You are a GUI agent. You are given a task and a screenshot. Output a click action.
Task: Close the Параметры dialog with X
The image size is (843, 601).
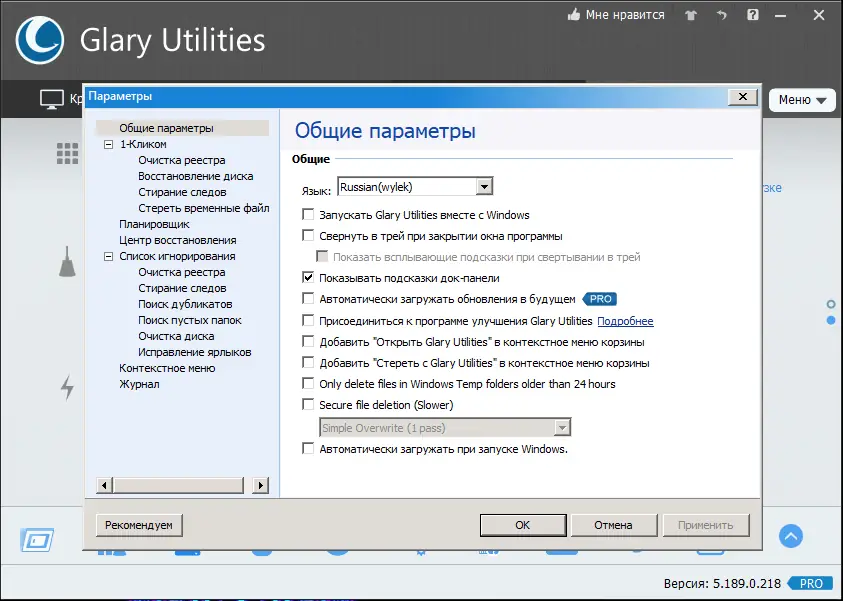(742, 97)
